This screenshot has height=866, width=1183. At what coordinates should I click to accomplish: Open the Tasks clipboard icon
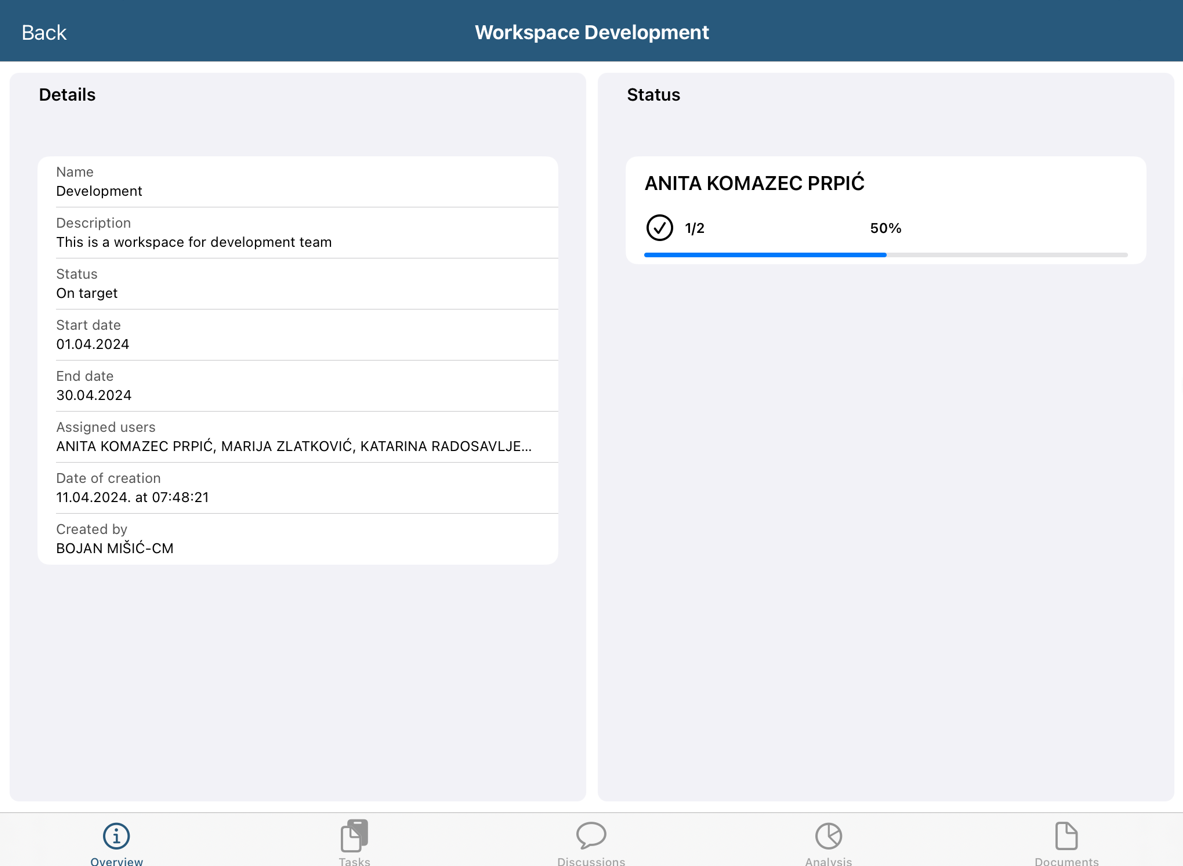pos(354,836)
